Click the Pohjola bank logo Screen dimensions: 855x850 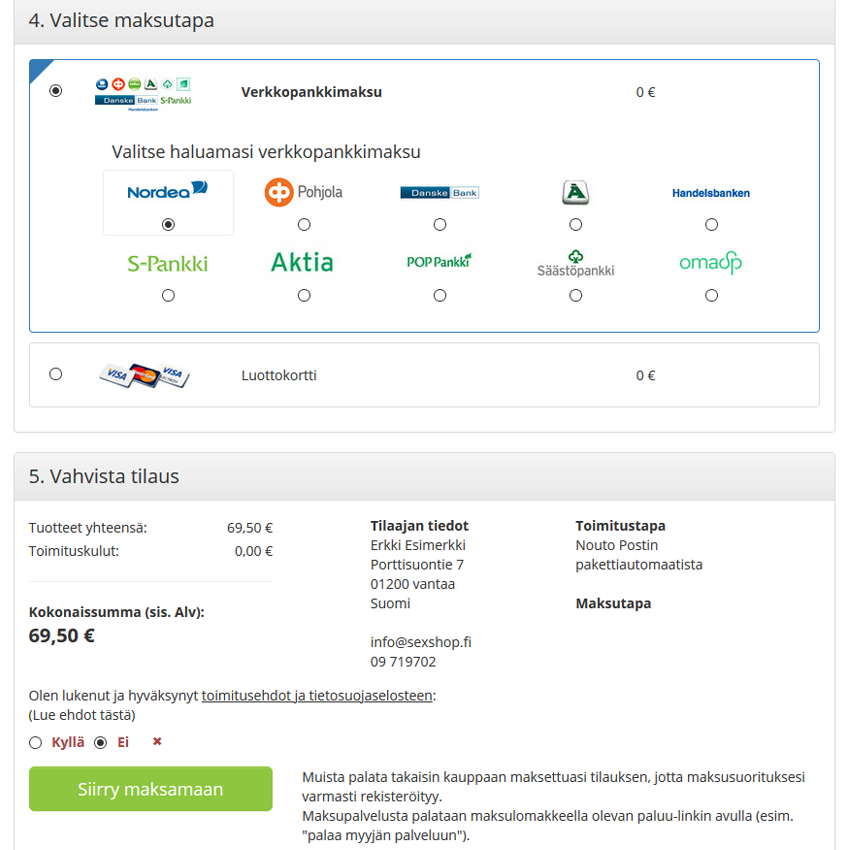303,192
